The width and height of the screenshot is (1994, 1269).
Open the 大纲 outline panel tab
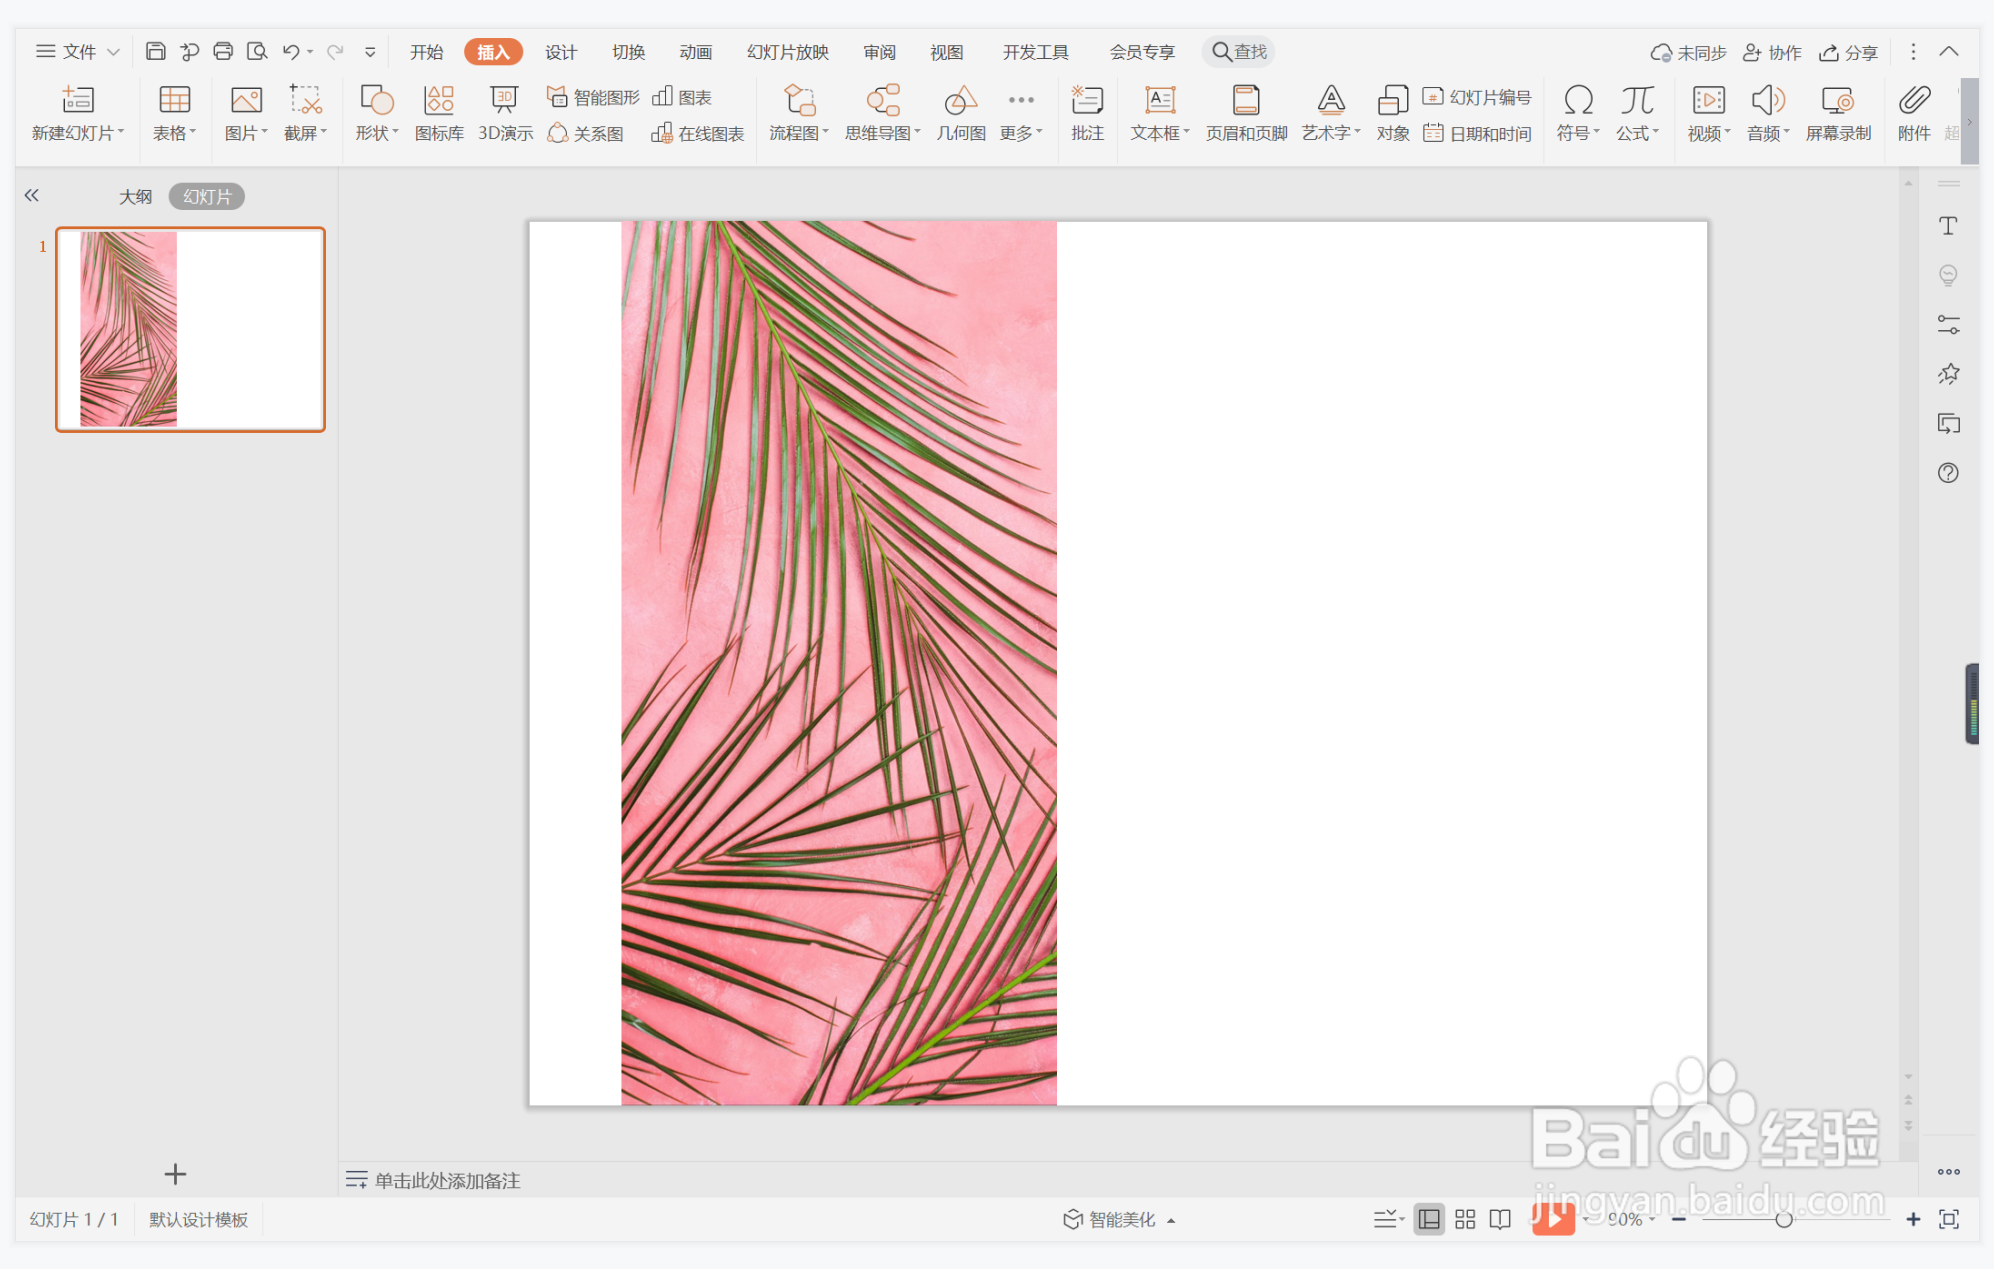(x=135, y=197)
